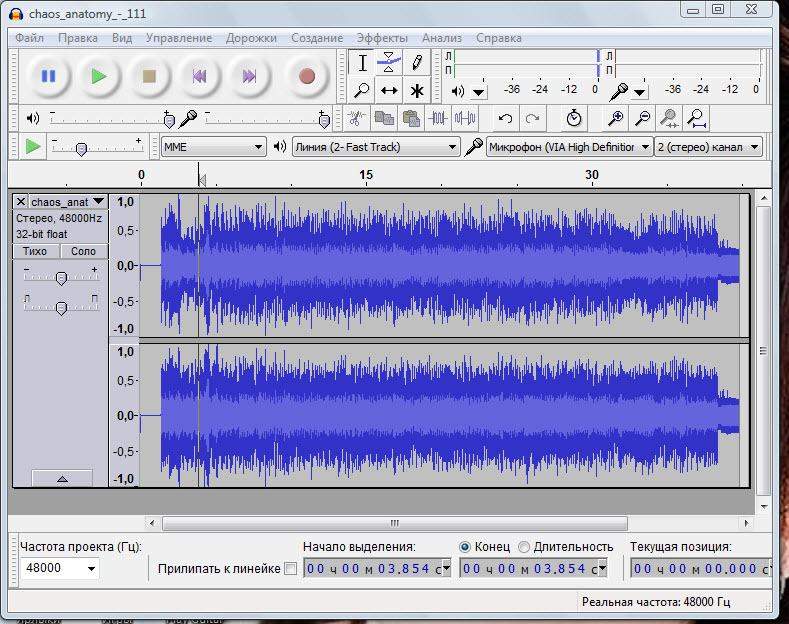The height and width of the screenshot is (624, 789).
Task: Enable the 'Прилипать к линейке' checkbox
Action: point(291,569)
